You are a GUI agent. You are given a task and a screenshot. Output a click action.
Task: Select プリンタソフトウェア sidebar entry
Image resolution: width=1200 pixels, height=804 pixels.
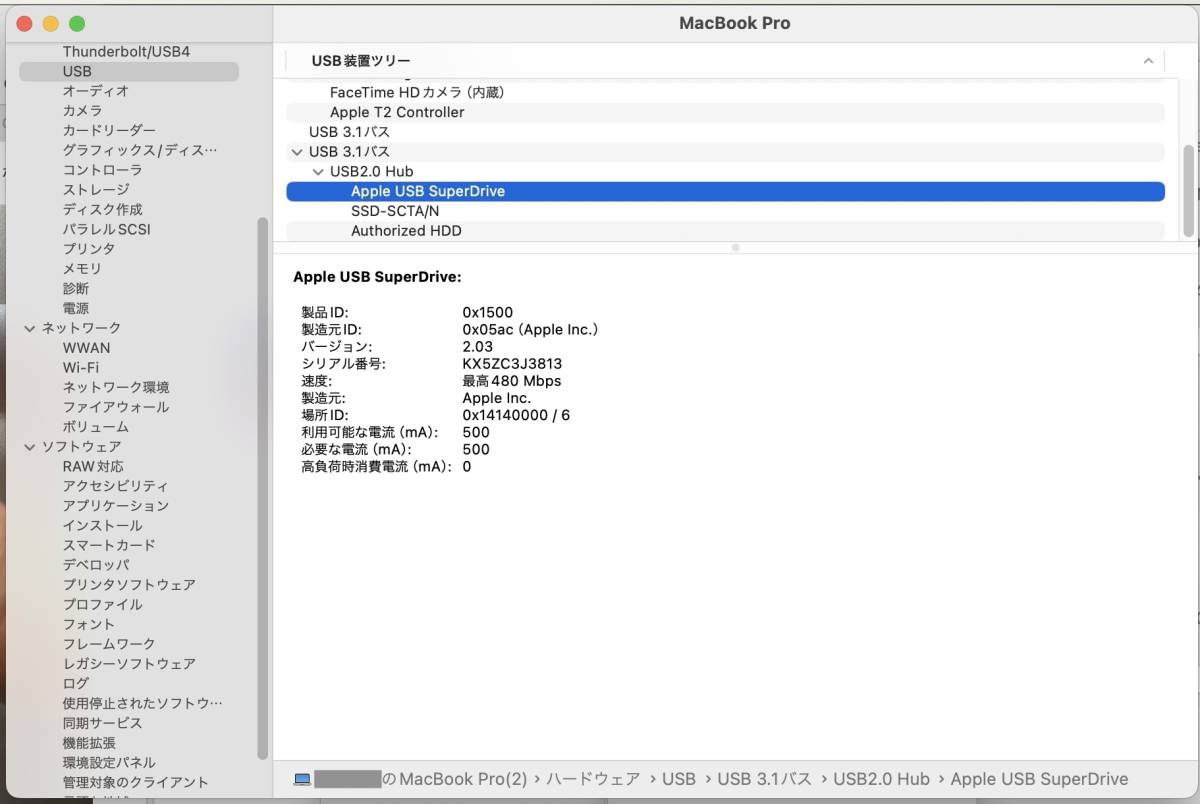pos(129,585)
